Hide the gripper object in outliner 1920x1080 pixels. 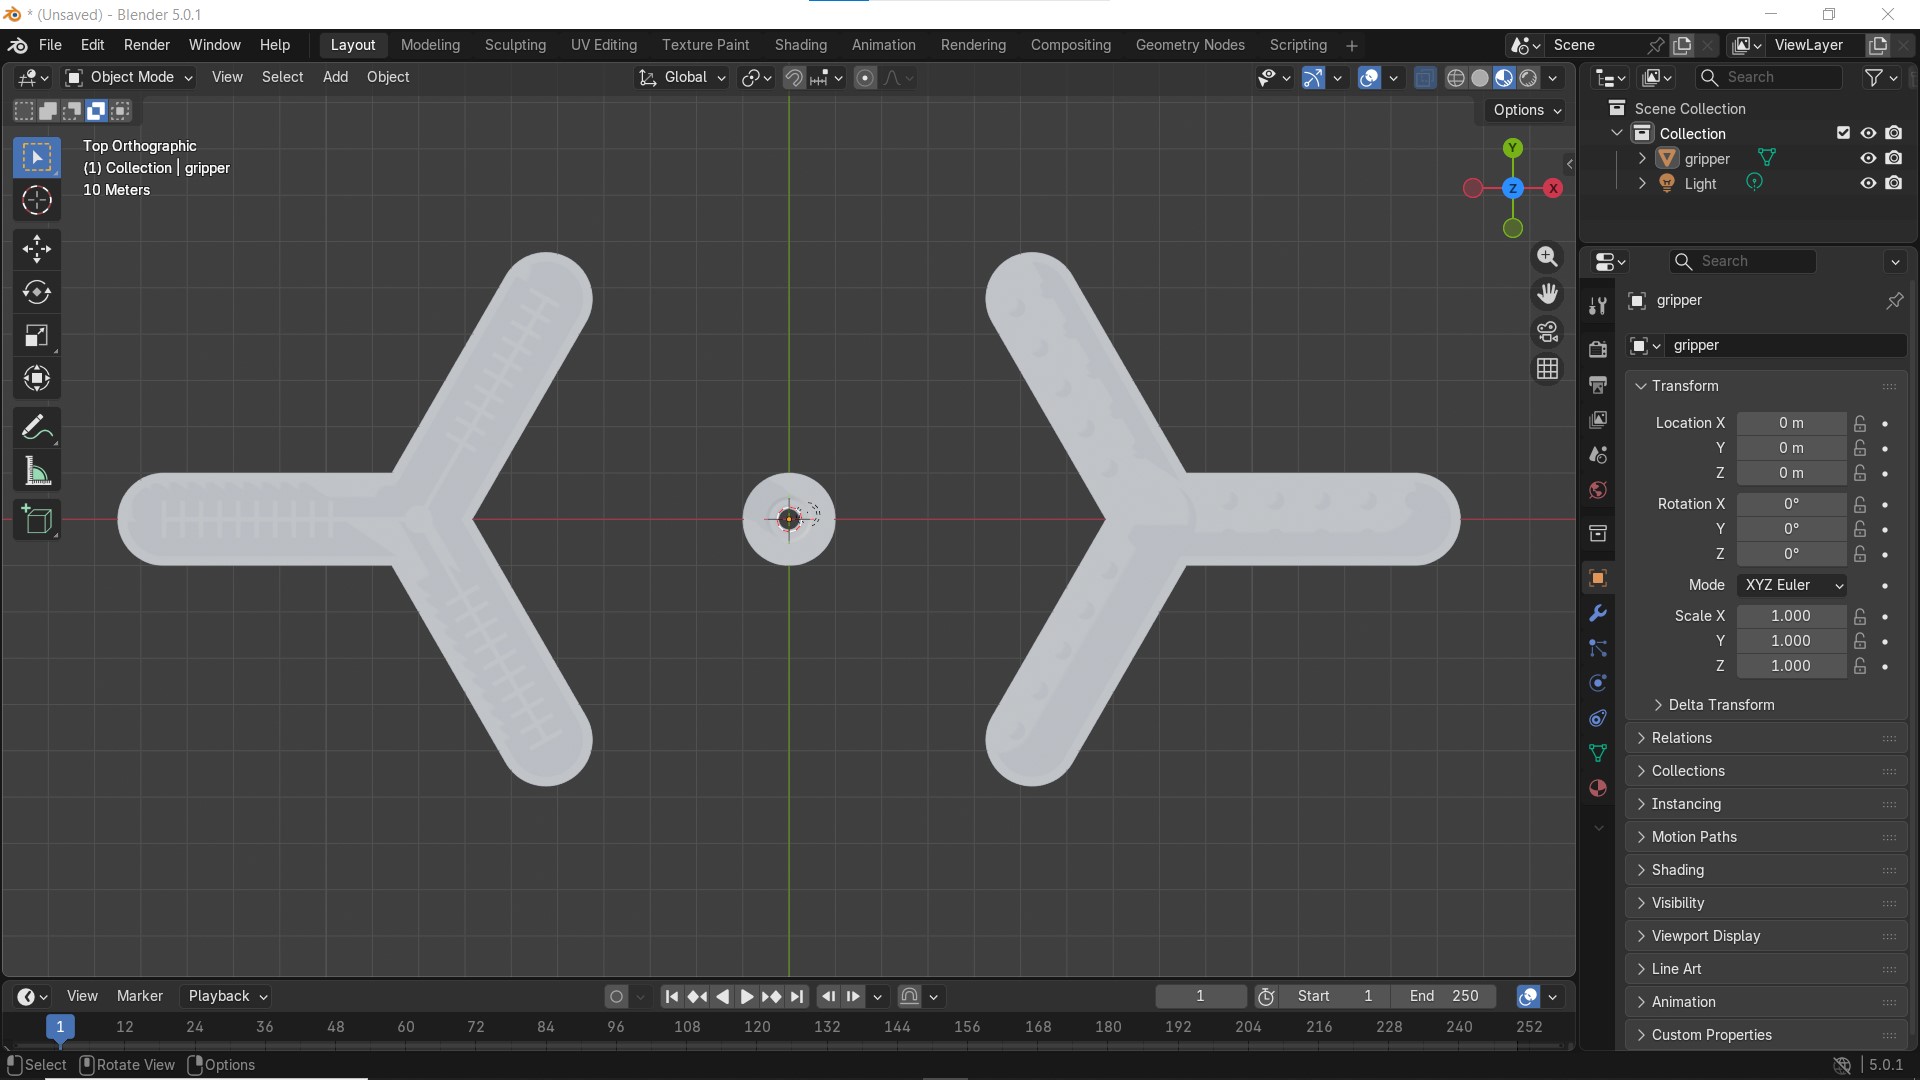point(1867,158)
